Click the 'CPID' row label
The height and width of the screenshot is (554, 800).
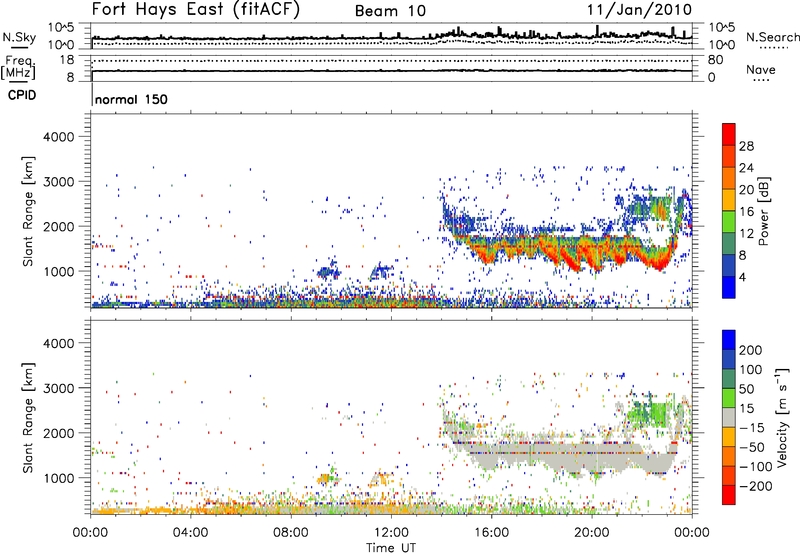click(x=22, y=95)
